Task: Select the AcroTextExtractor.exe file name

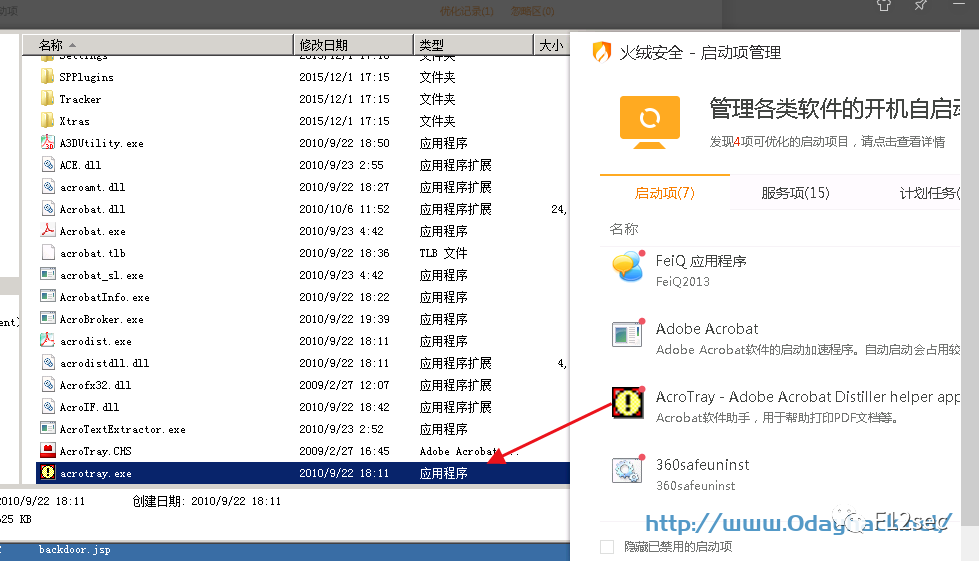Action: tap(122, 429)
